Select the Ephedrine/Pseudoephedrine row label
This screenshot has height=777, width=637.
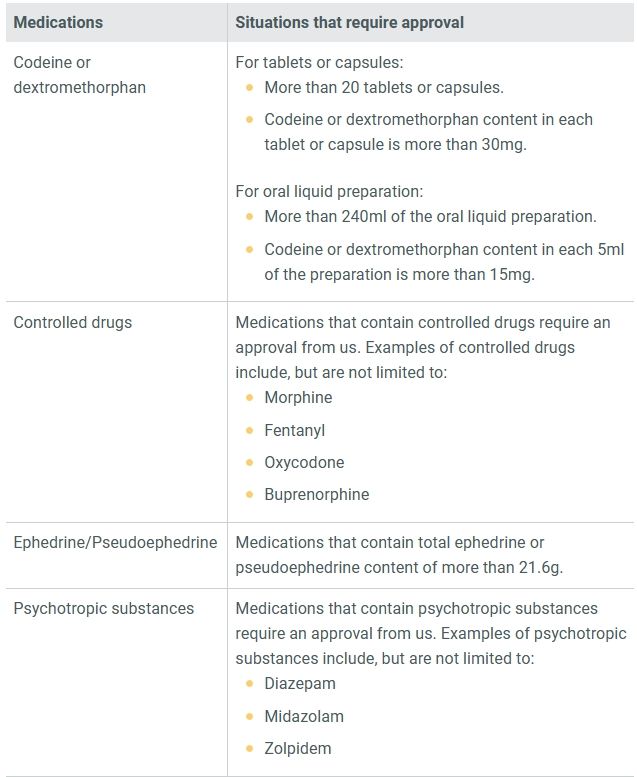click(115, 543)
